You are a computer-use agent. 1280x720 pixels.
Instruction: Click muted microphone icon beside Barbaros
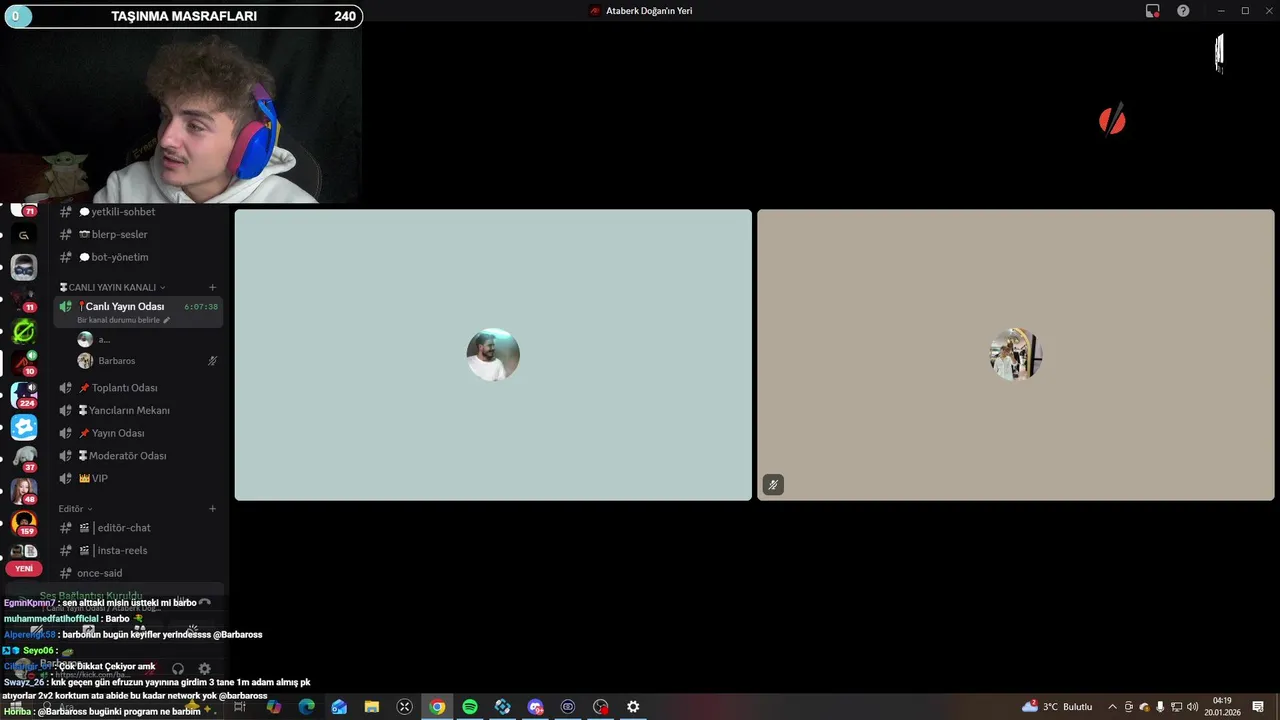tap(212, 361)
